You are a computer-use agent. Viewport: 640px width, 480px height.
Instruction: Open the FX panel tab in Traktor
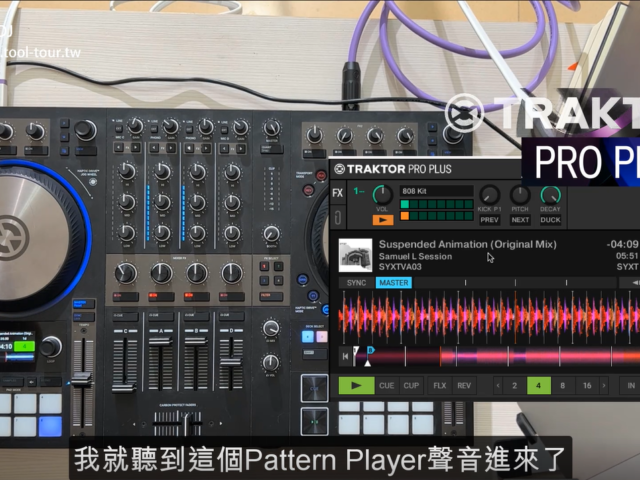tap(338, 193)
